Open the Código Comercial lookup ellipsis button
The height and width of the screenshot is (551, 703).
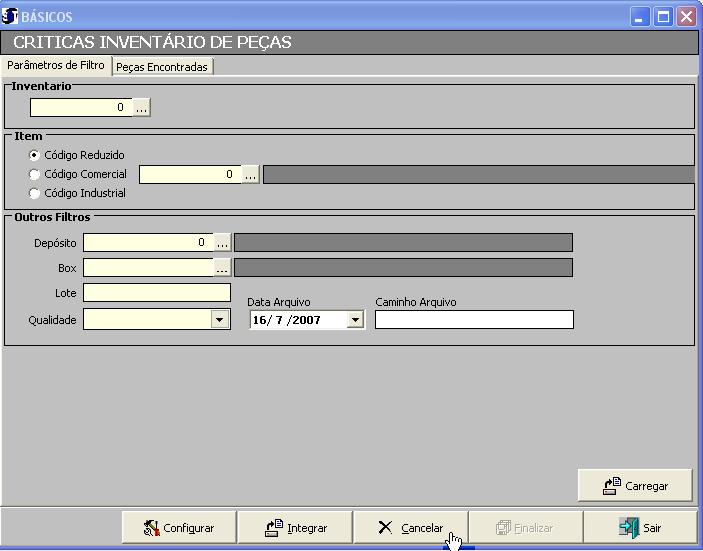250,174
